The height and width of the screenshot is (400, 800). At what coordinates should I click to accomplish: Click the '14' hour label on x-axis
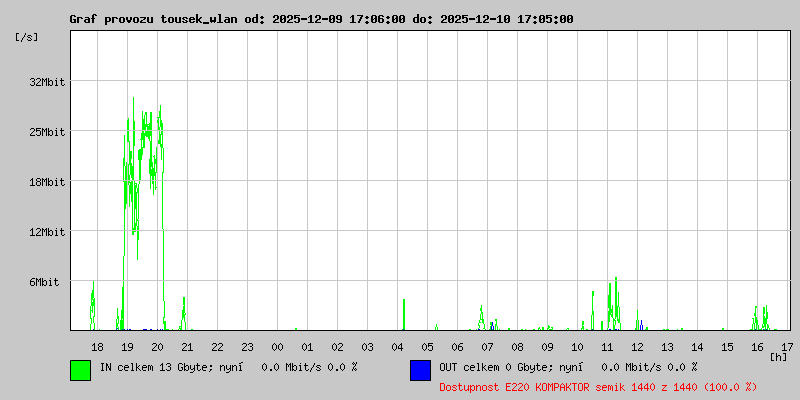pos(697,347)
